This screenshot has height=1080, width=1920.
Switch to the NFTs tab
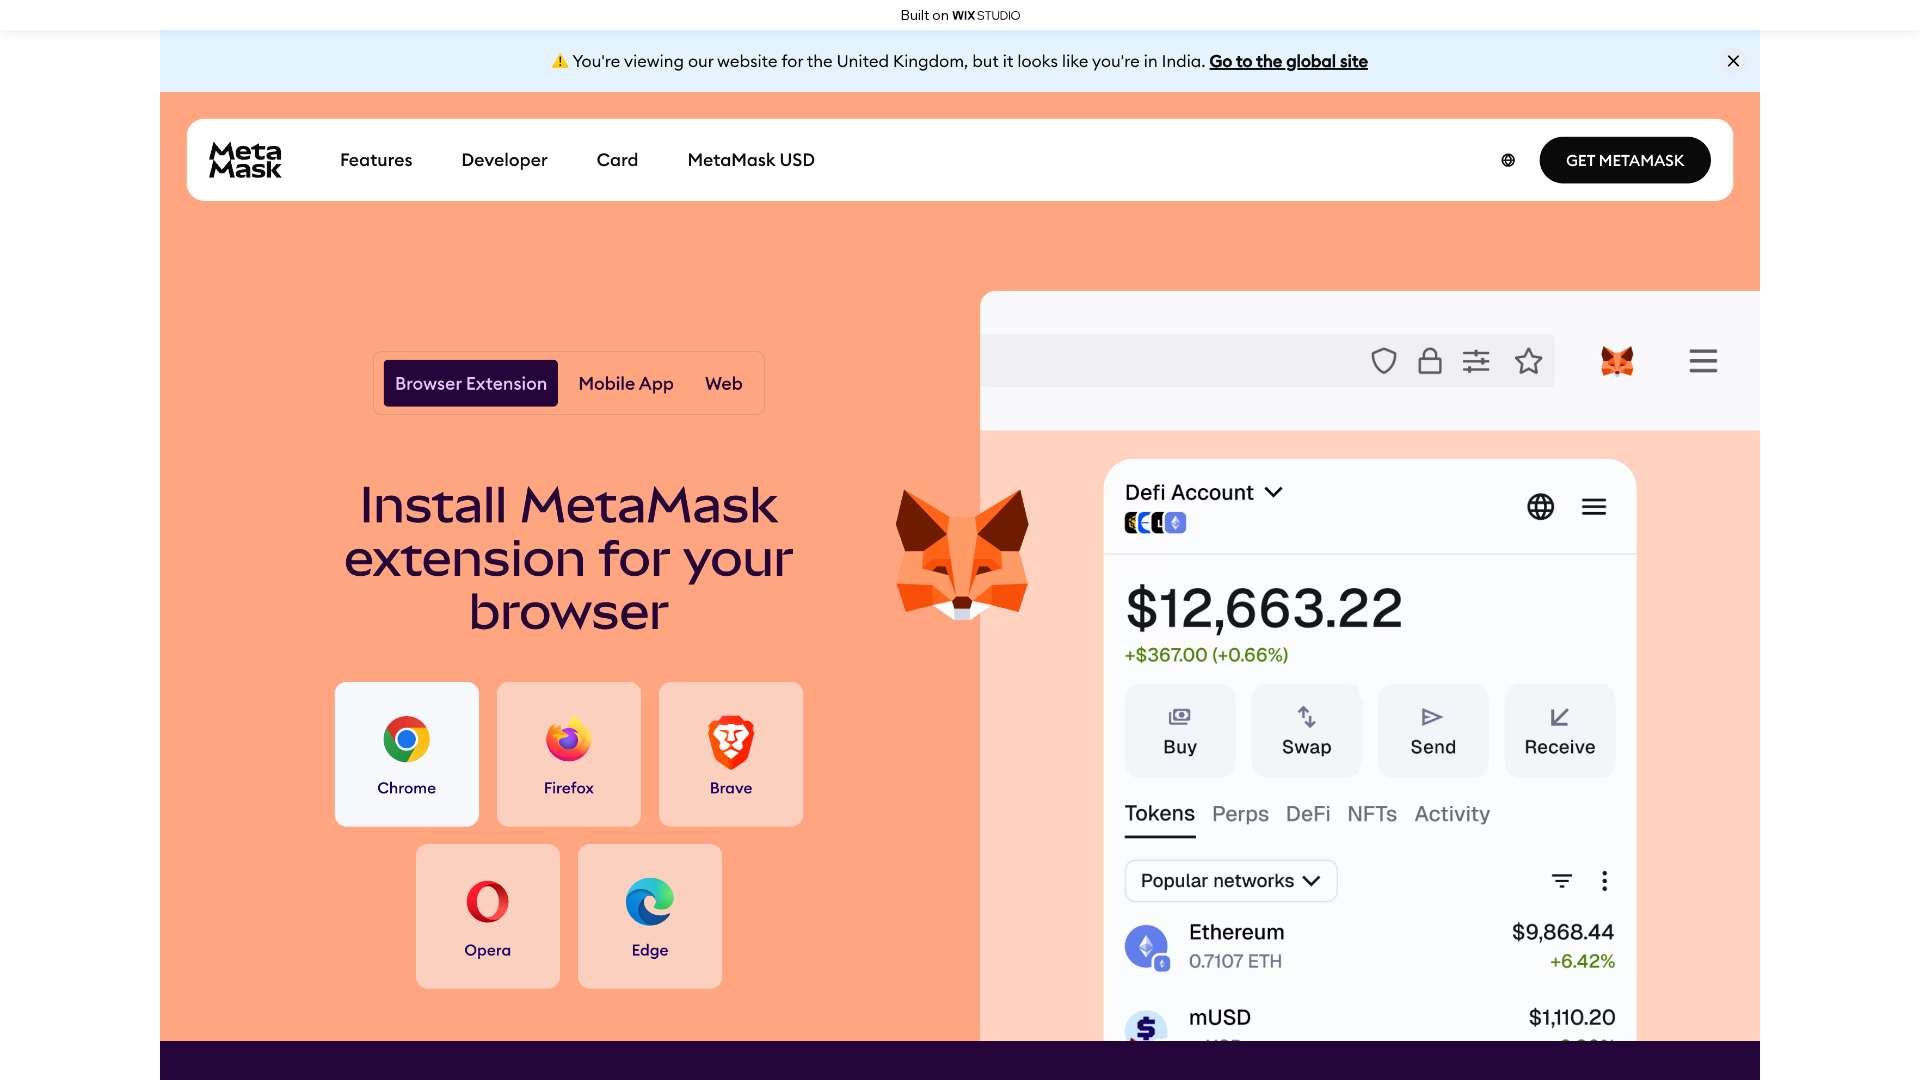[x=1372, y=814]
